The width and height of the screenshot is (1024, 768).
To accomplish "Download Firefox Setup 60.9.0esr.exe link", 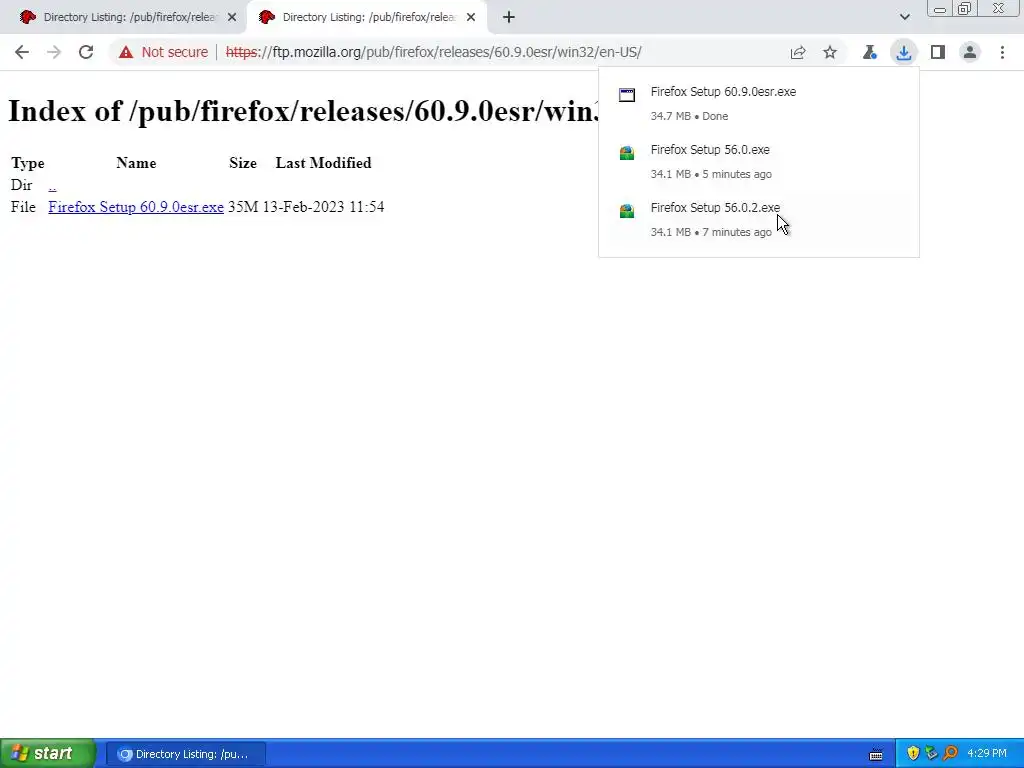I will [136, 207].
